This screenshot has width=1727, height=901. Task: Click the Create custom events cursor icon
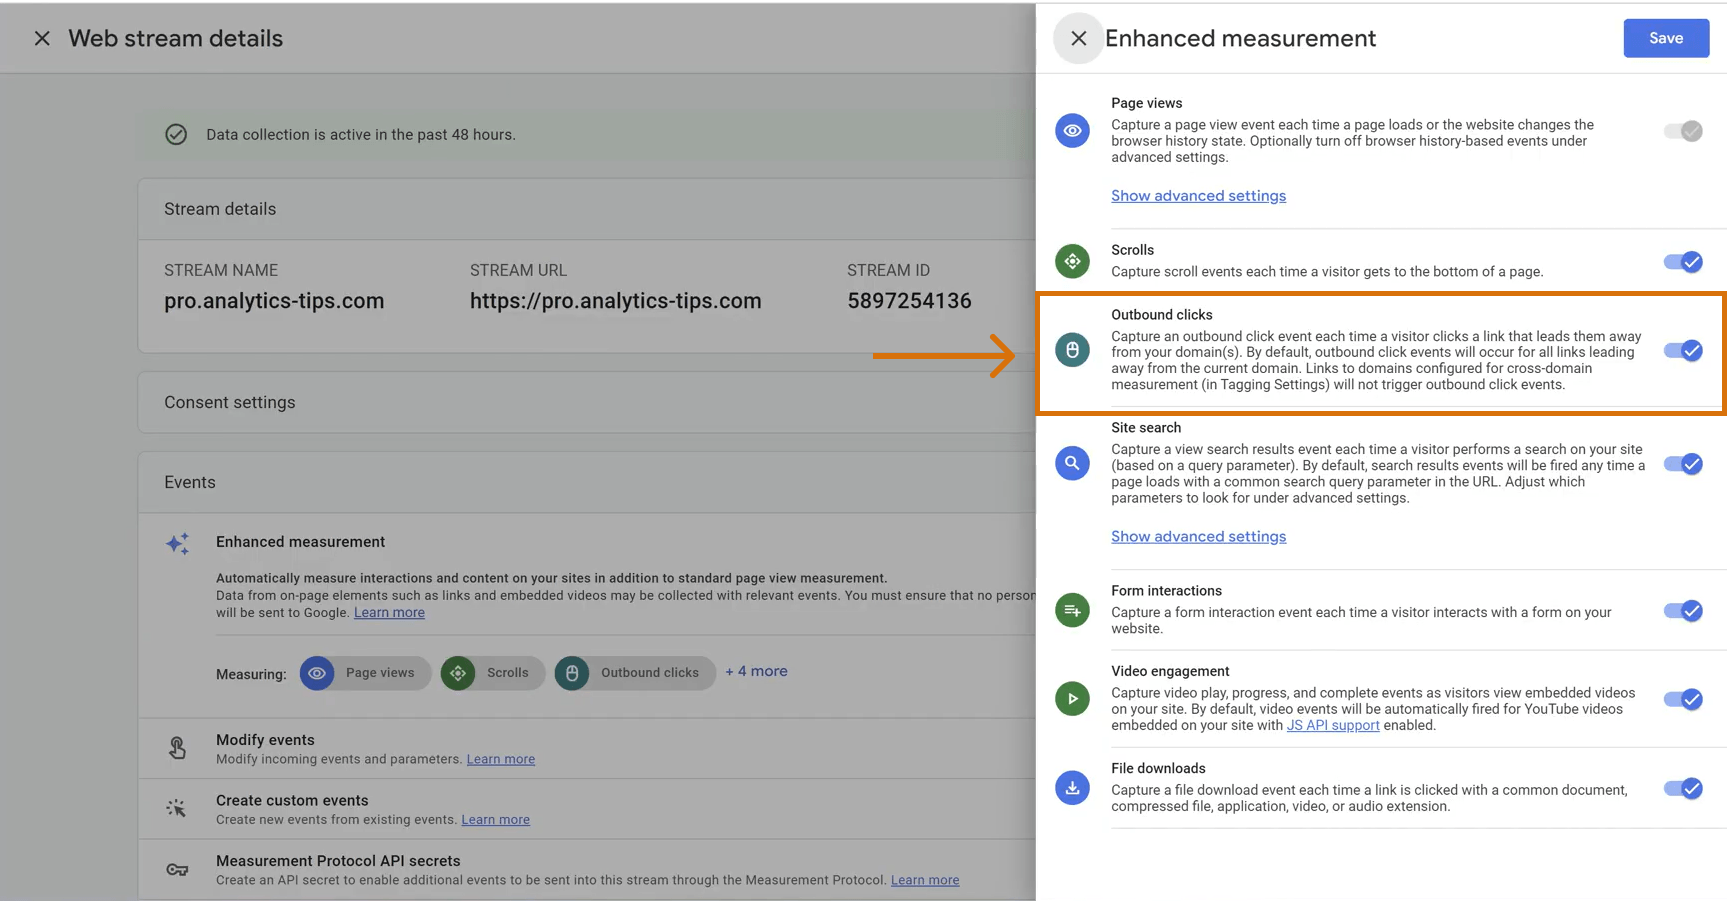177,808
